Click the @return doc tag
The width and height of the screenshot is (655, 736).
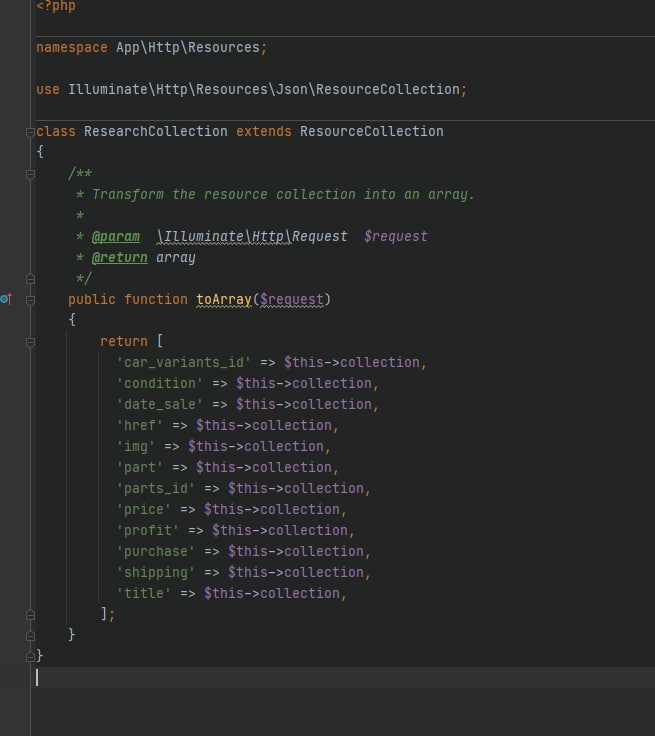(119, 258)
